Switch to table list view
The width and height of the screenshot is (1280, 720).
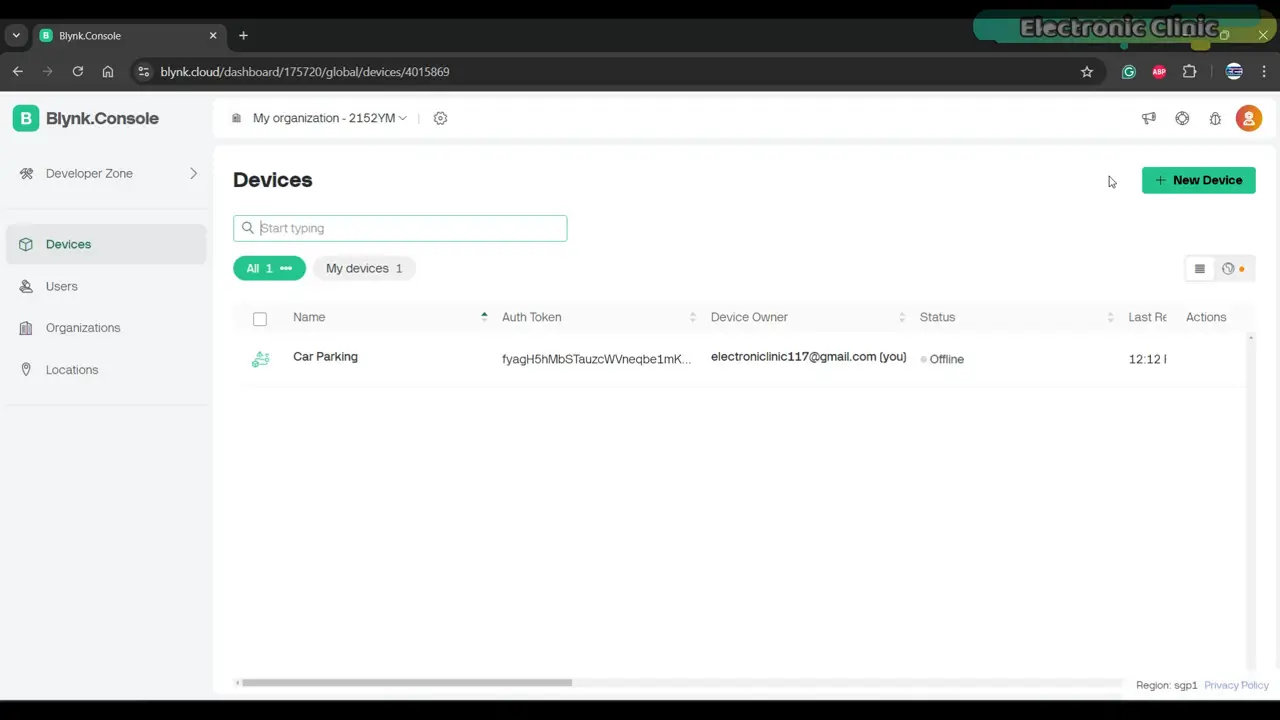click(x=1200, y=269)
